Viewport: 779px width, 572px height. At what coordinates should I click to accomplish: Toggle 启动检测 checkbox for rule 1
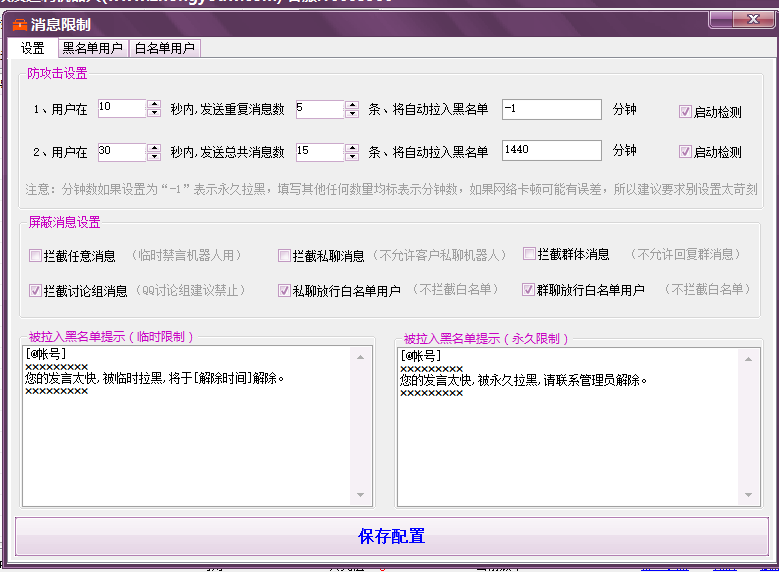coord(685,112)
